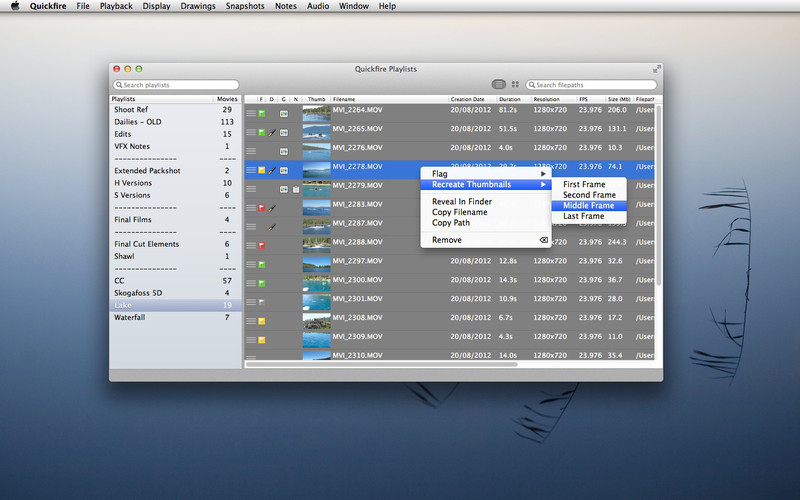The width and height of the screenshot is (800, 500).
Task: Click the brush icon on MVI_2283.MOV
Action: (x=272, y=208)
